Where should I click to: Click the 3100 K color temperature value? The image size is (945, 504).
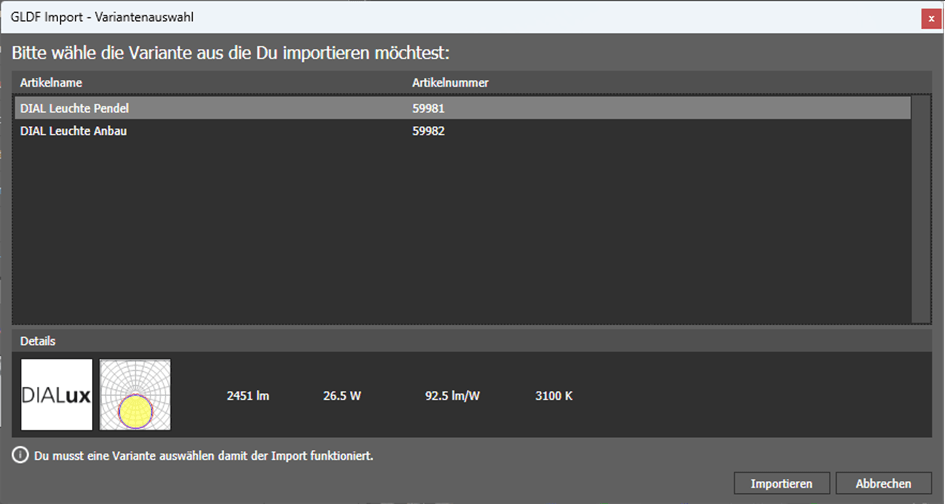[x=554, y=396]
